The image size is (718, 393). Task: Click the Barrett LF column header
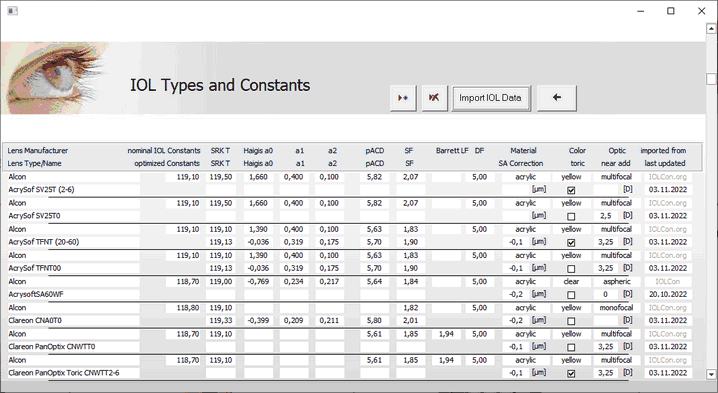coord(452,150)
